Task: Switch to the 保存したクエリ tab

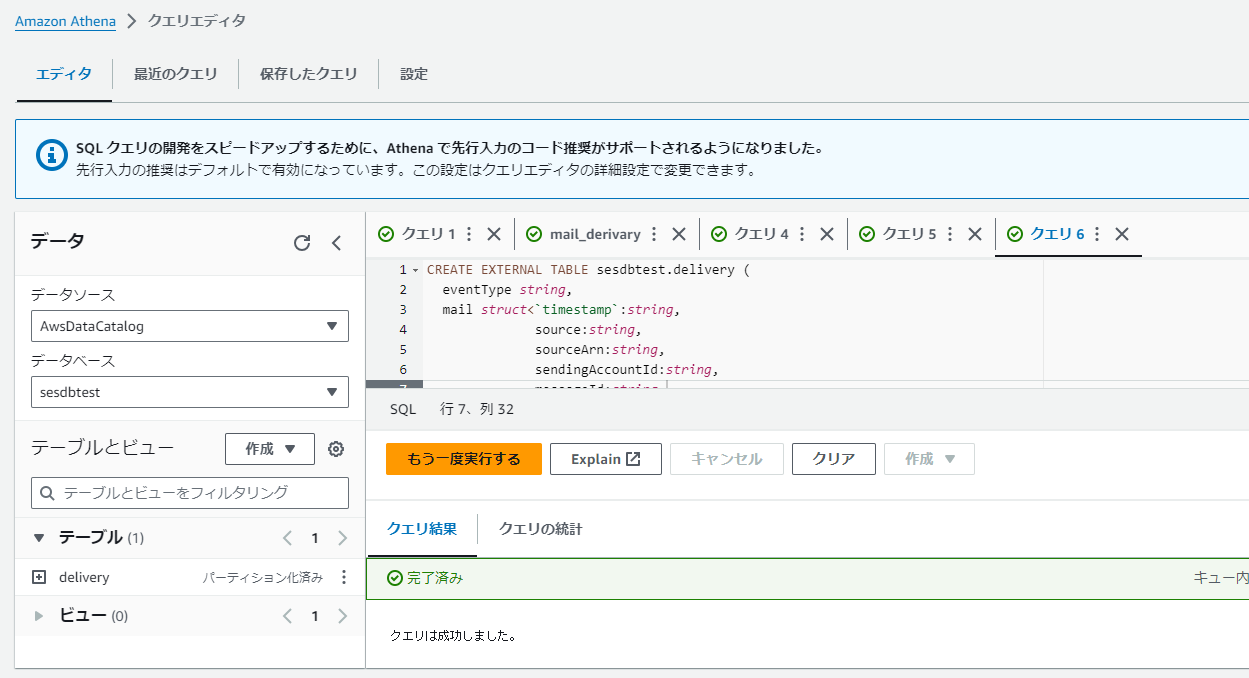Action: tap(308, 73)
